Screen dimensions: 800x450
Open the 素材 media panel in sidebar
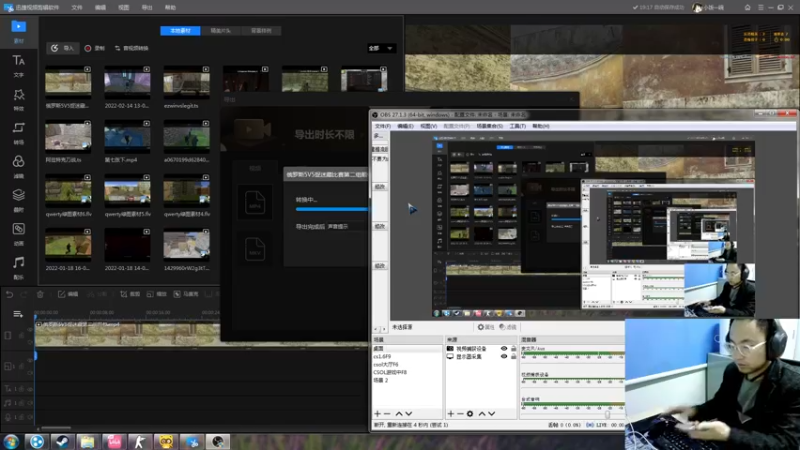[x=18, y=31]
